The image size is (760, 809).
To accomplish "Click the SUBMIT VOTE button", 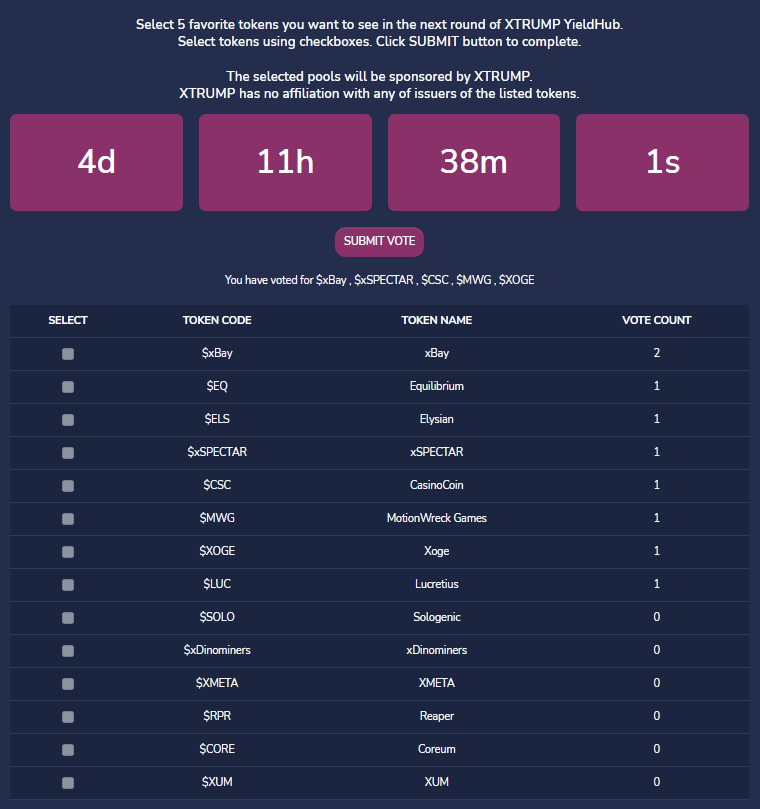I will click(x=379, y=241).
